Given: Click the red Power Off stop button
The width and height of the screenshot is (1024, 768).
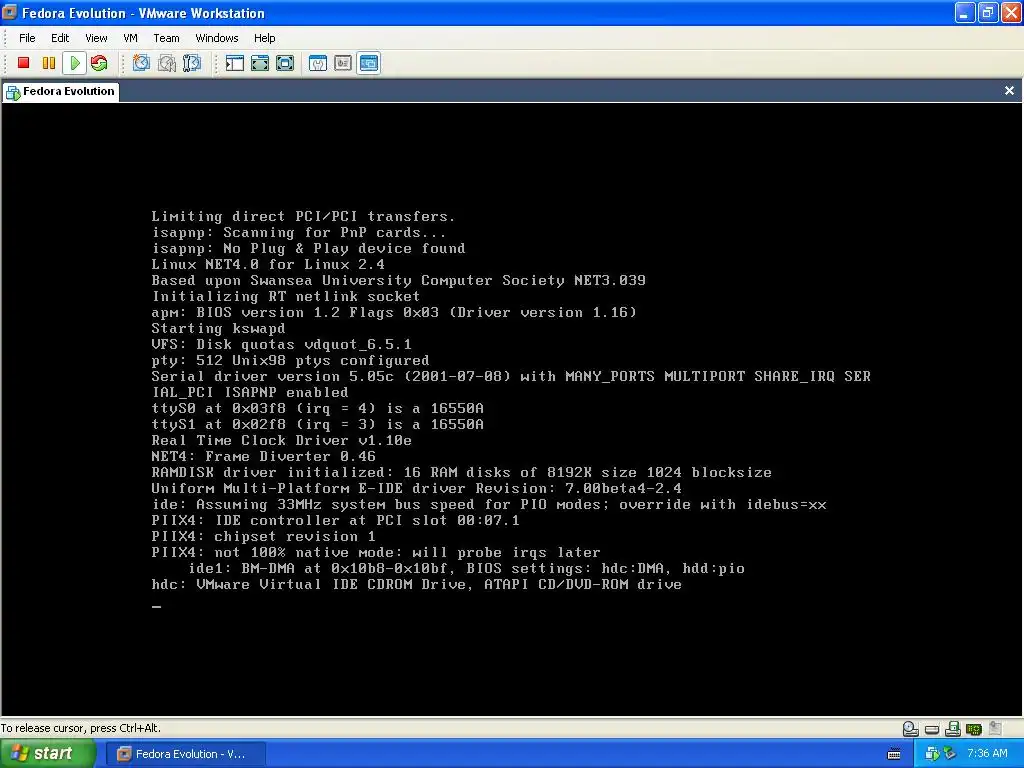Looking at the screenshot, I should (x=24, y=63).
